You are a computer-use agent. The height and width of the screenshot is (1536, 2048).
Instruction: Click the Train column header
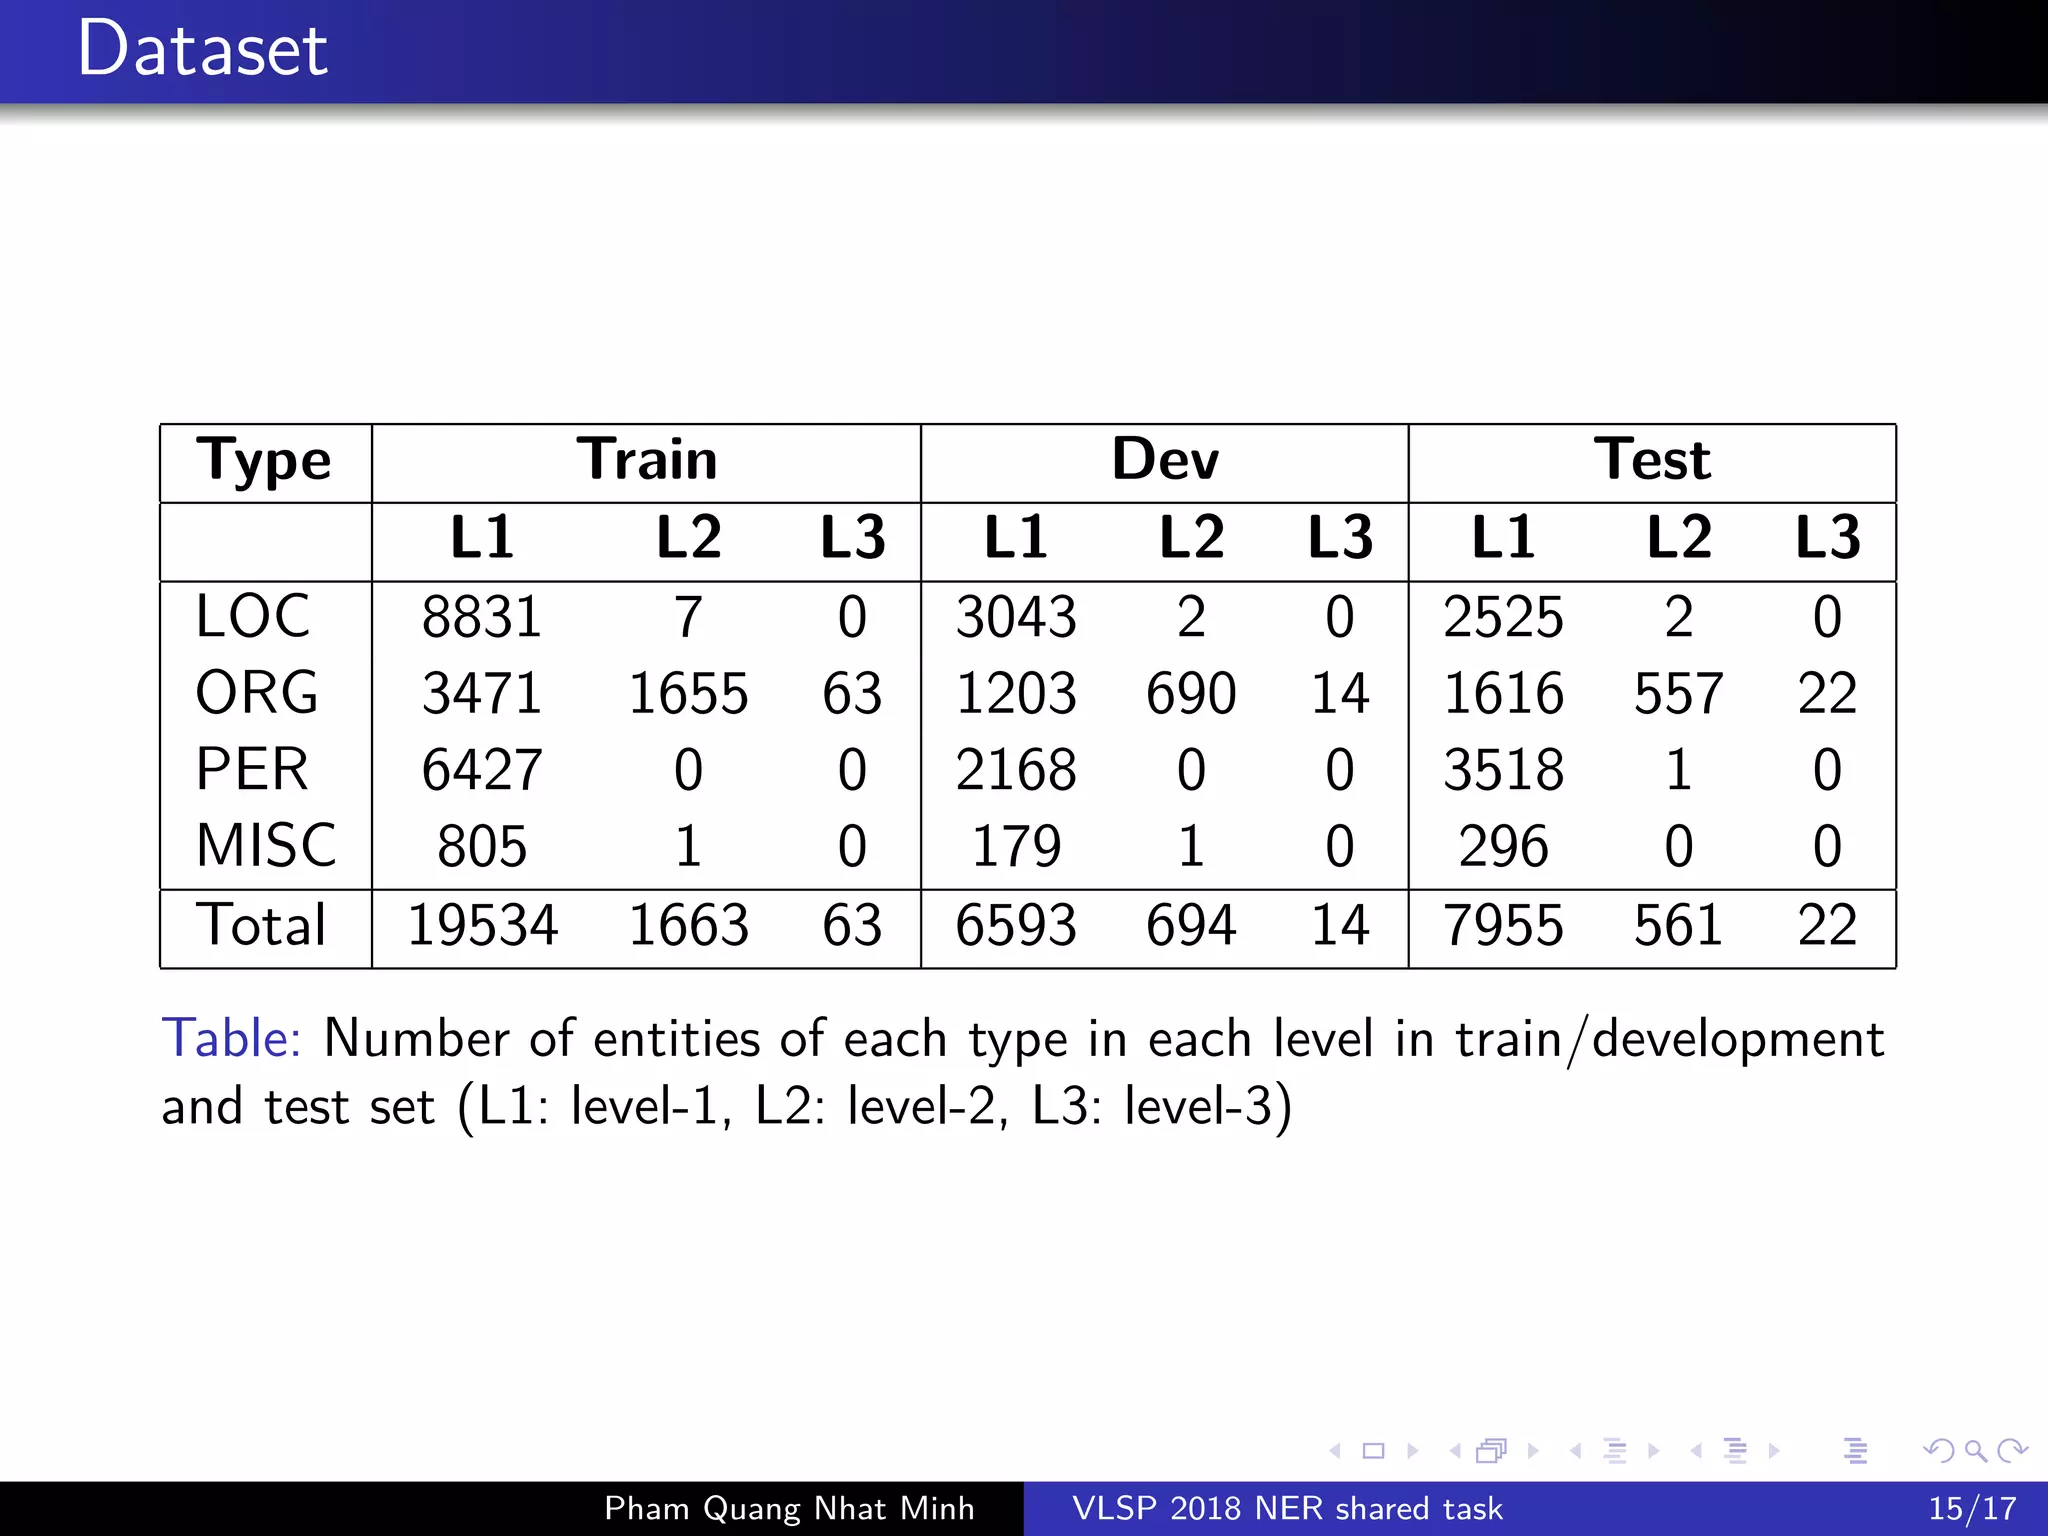pyautogui.click(x=647, y=460)
